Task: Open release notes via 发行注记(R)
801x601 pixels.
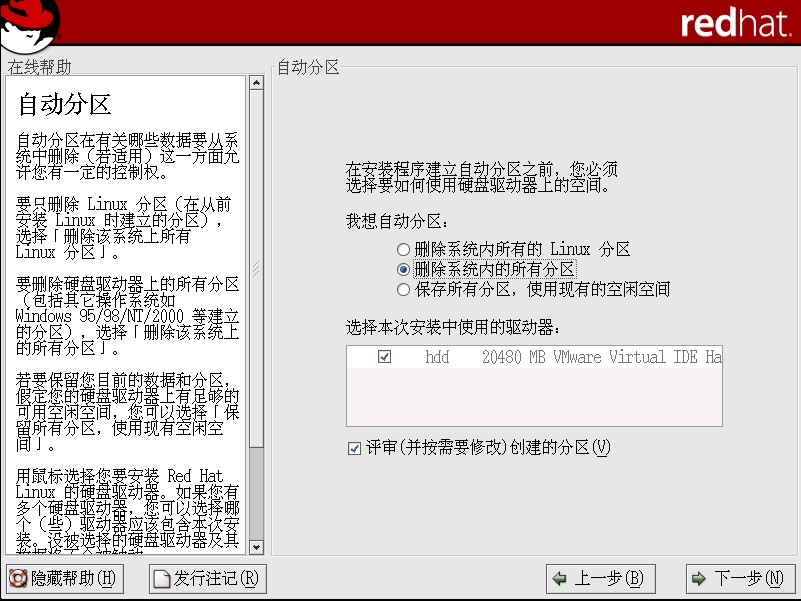Action: 208,579
